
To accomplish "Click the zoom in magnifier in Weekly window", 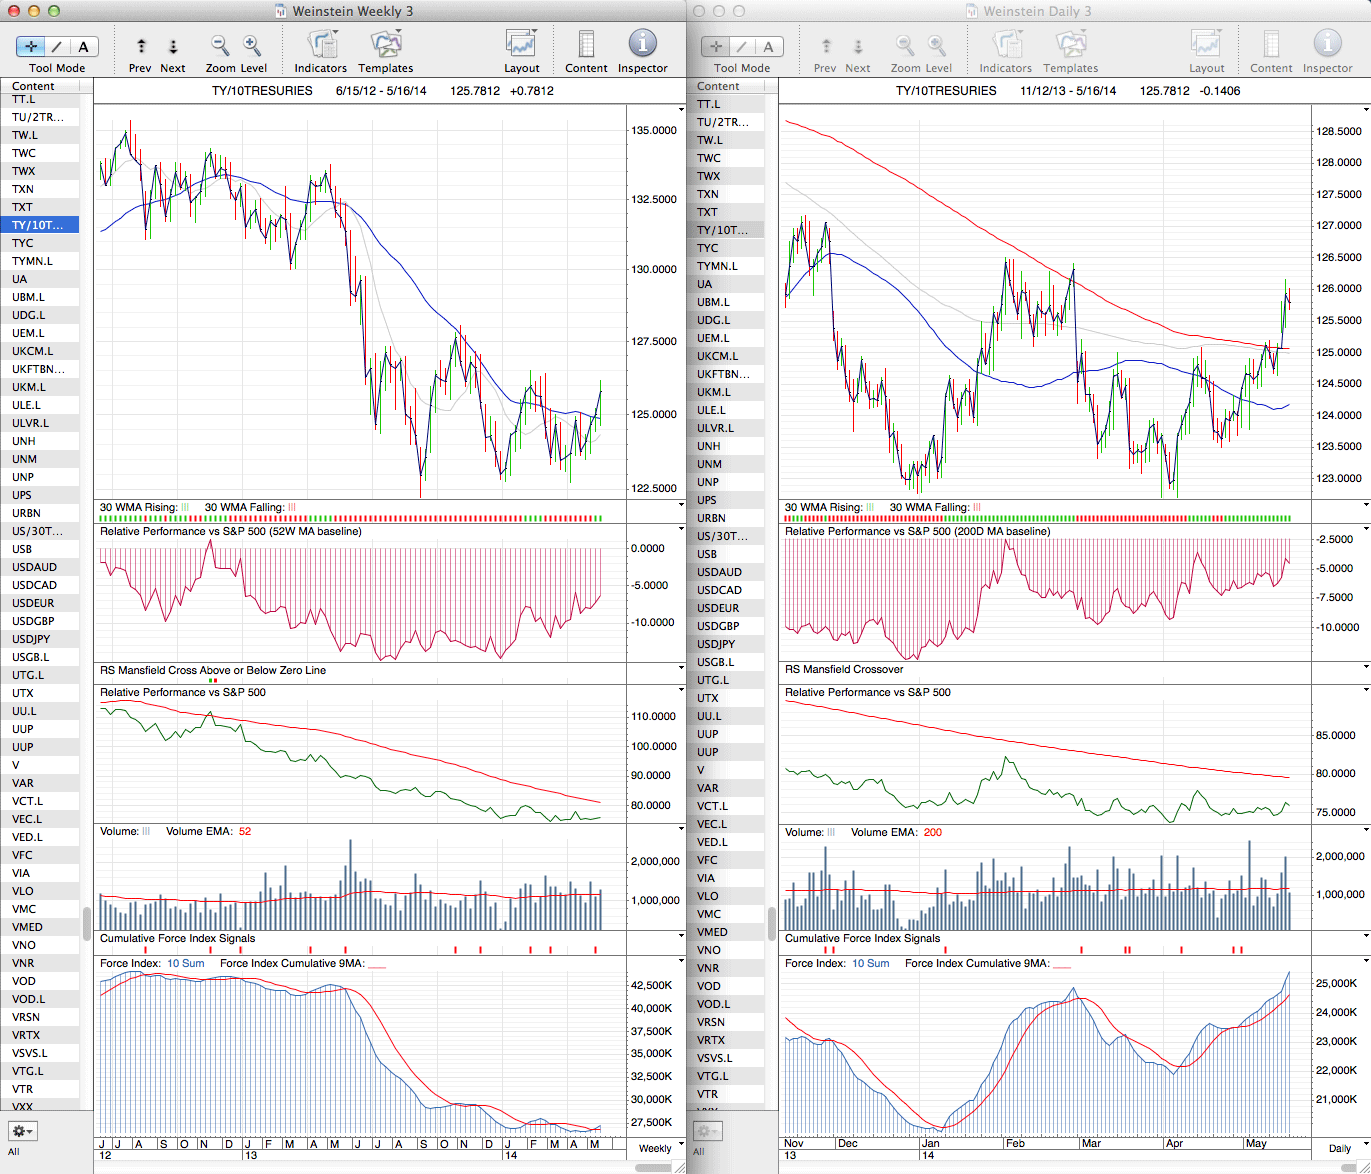I will pyautogui.click(x=252, y=45).
